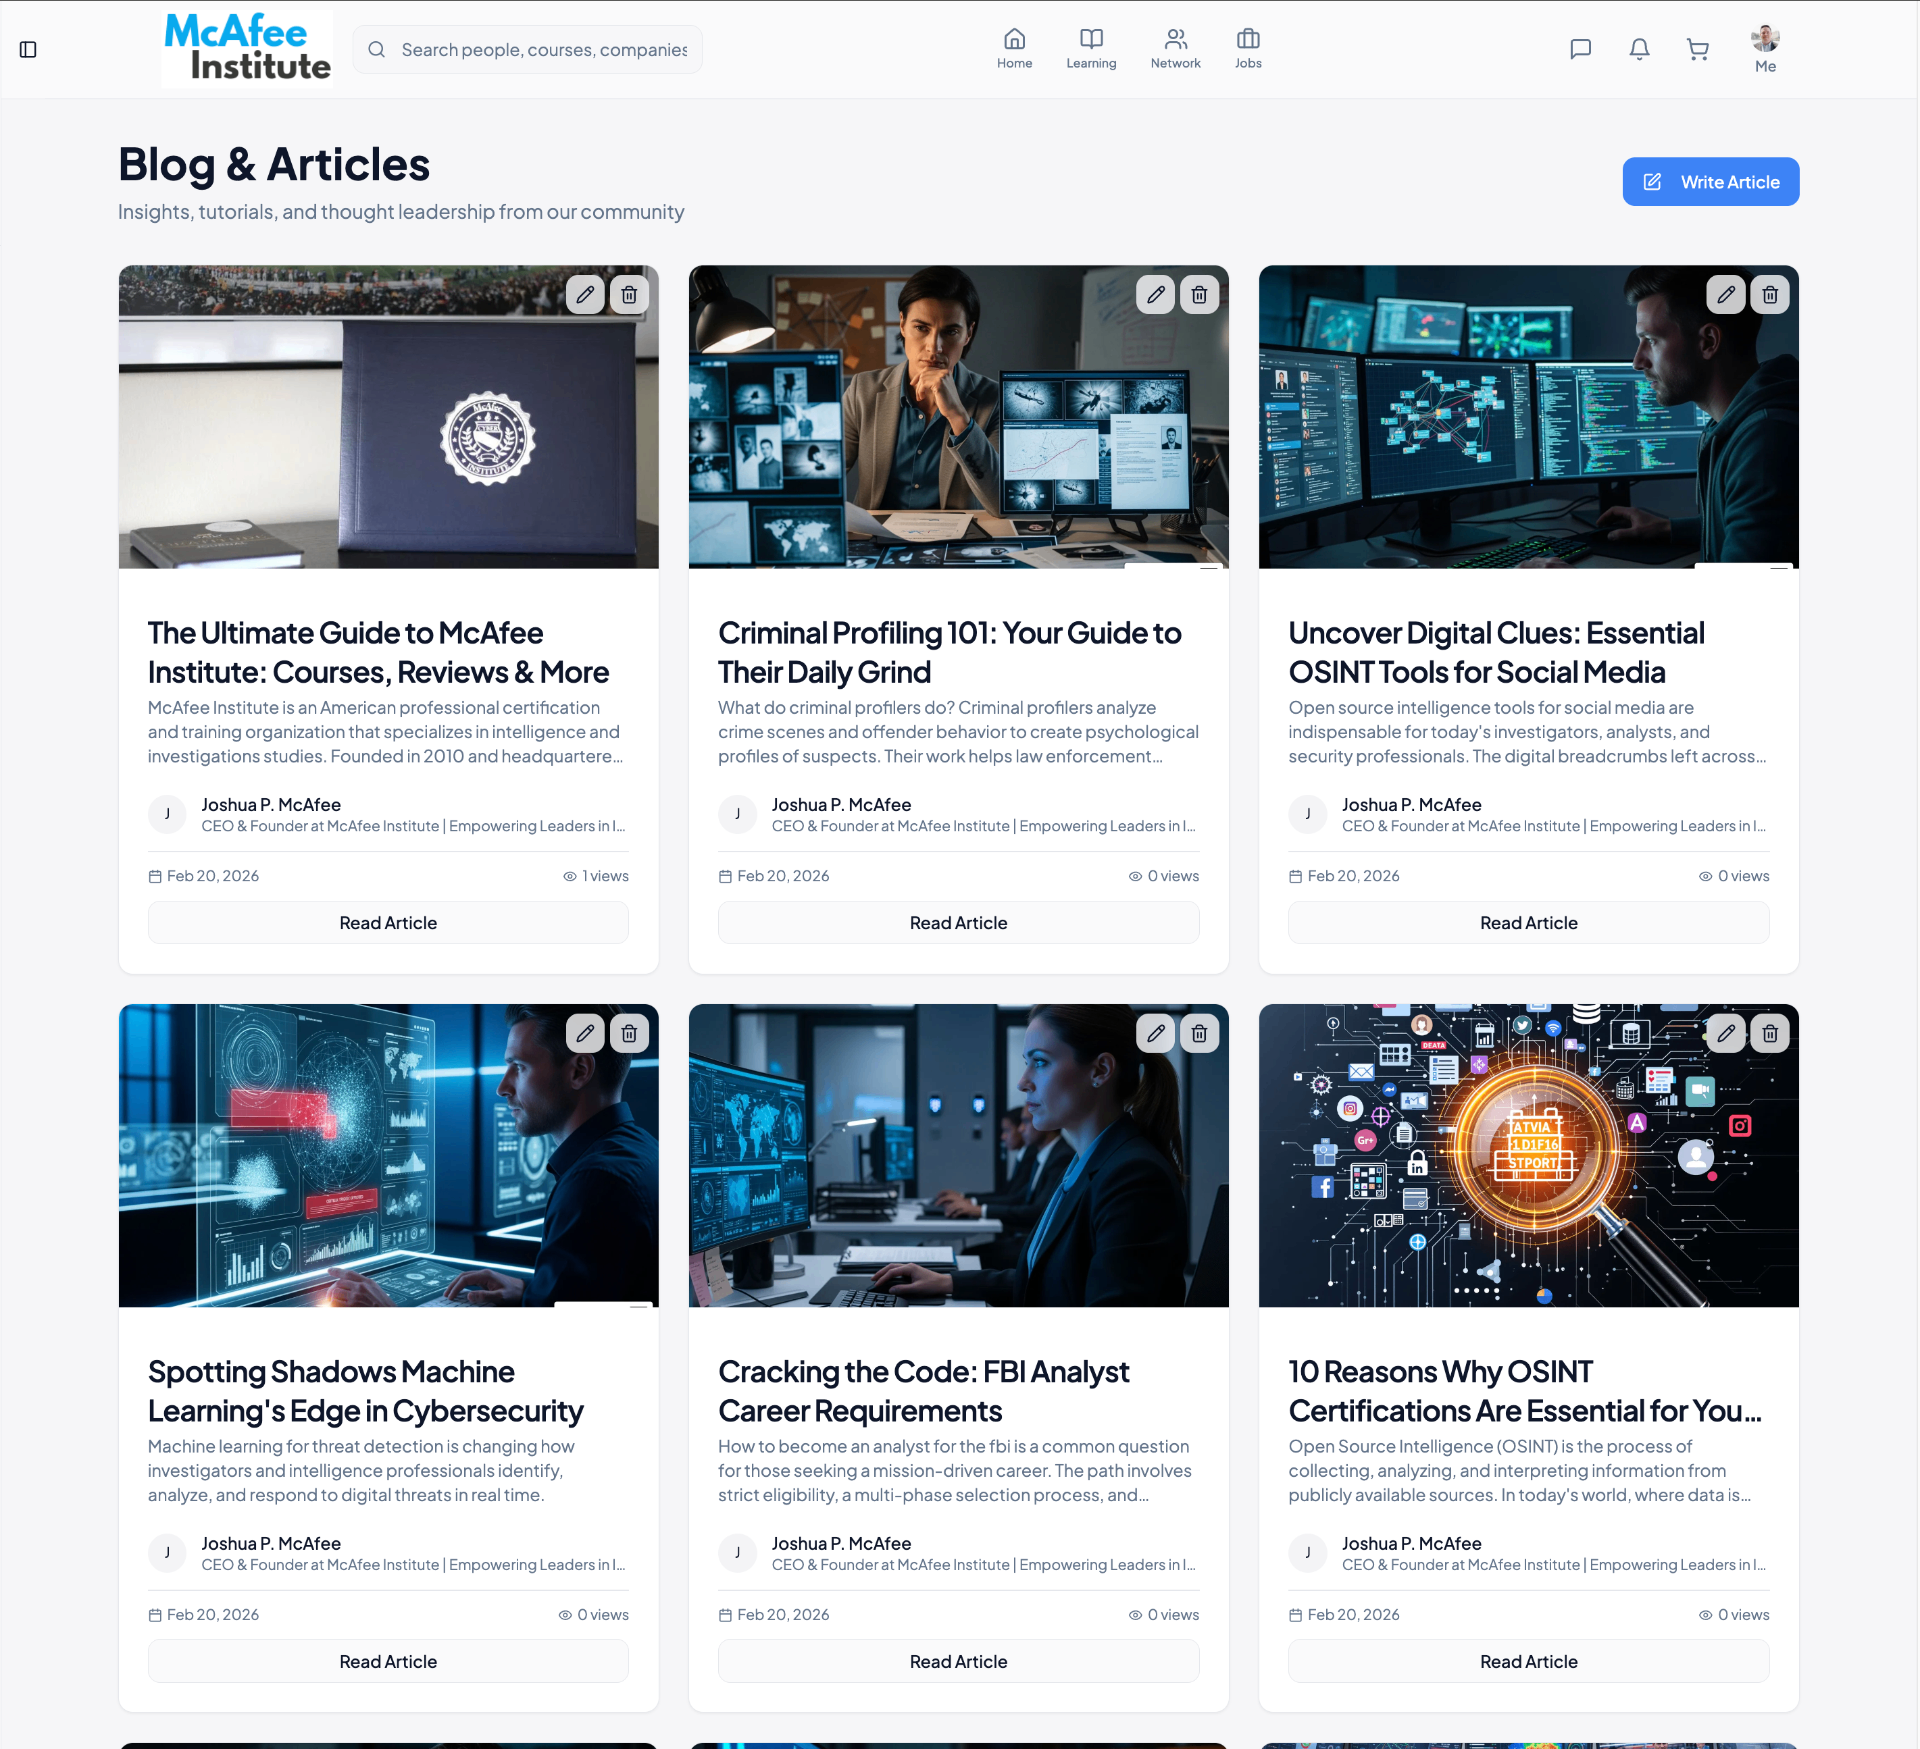
Task: Edit the 10 Reasons Why OSINT article
Action: click(1726, 1034)
